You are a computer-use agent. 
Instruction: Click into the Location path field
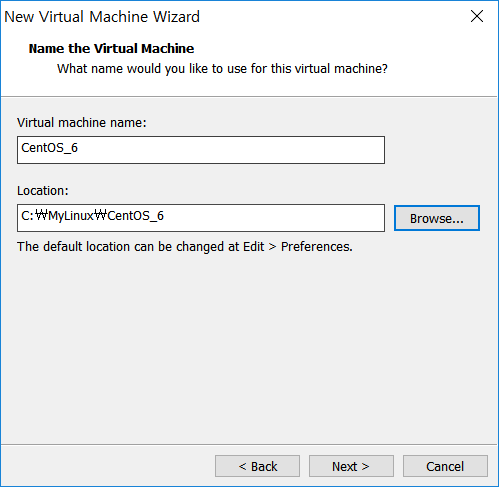pyautogui.click(x=201, y=218)
